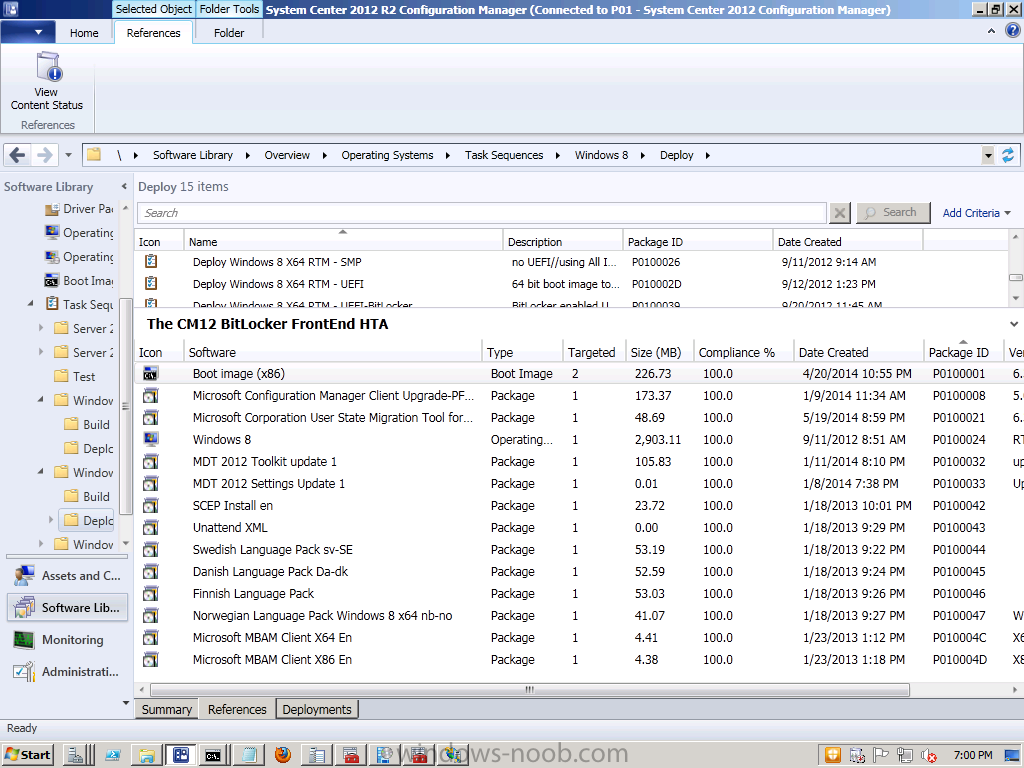This screenshot has width=1024, height=768.
Task: Click in the Search input field
Action: pyautogui.click(x=482, y=213)
